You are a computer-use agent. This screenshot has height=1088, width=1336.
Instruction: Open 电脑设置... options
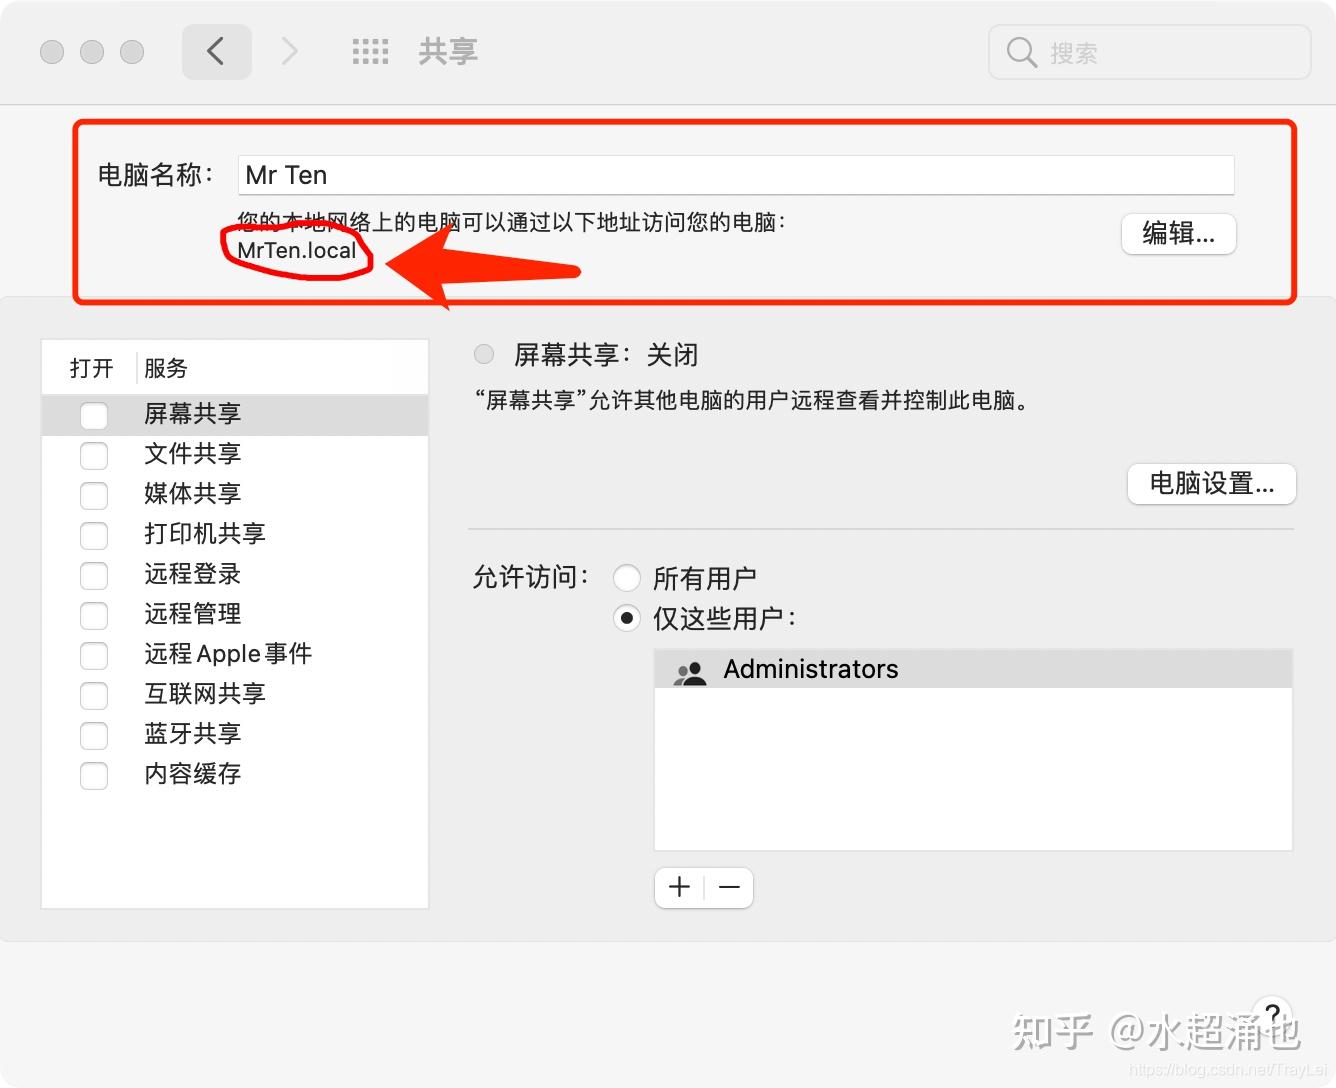(1212, 484)
